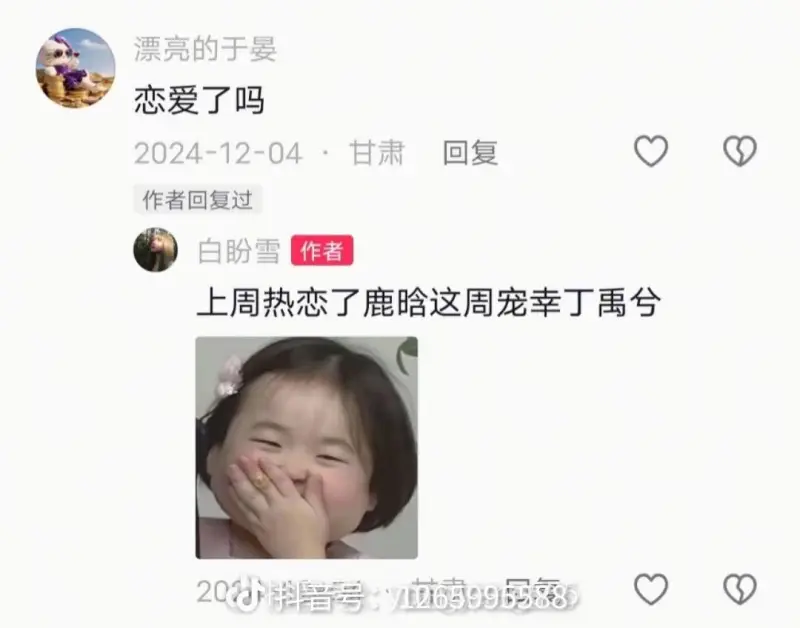Like the comment "恋爱了吗" with the heart icon
The image size is (800, 628).
(x=651, y=151)
